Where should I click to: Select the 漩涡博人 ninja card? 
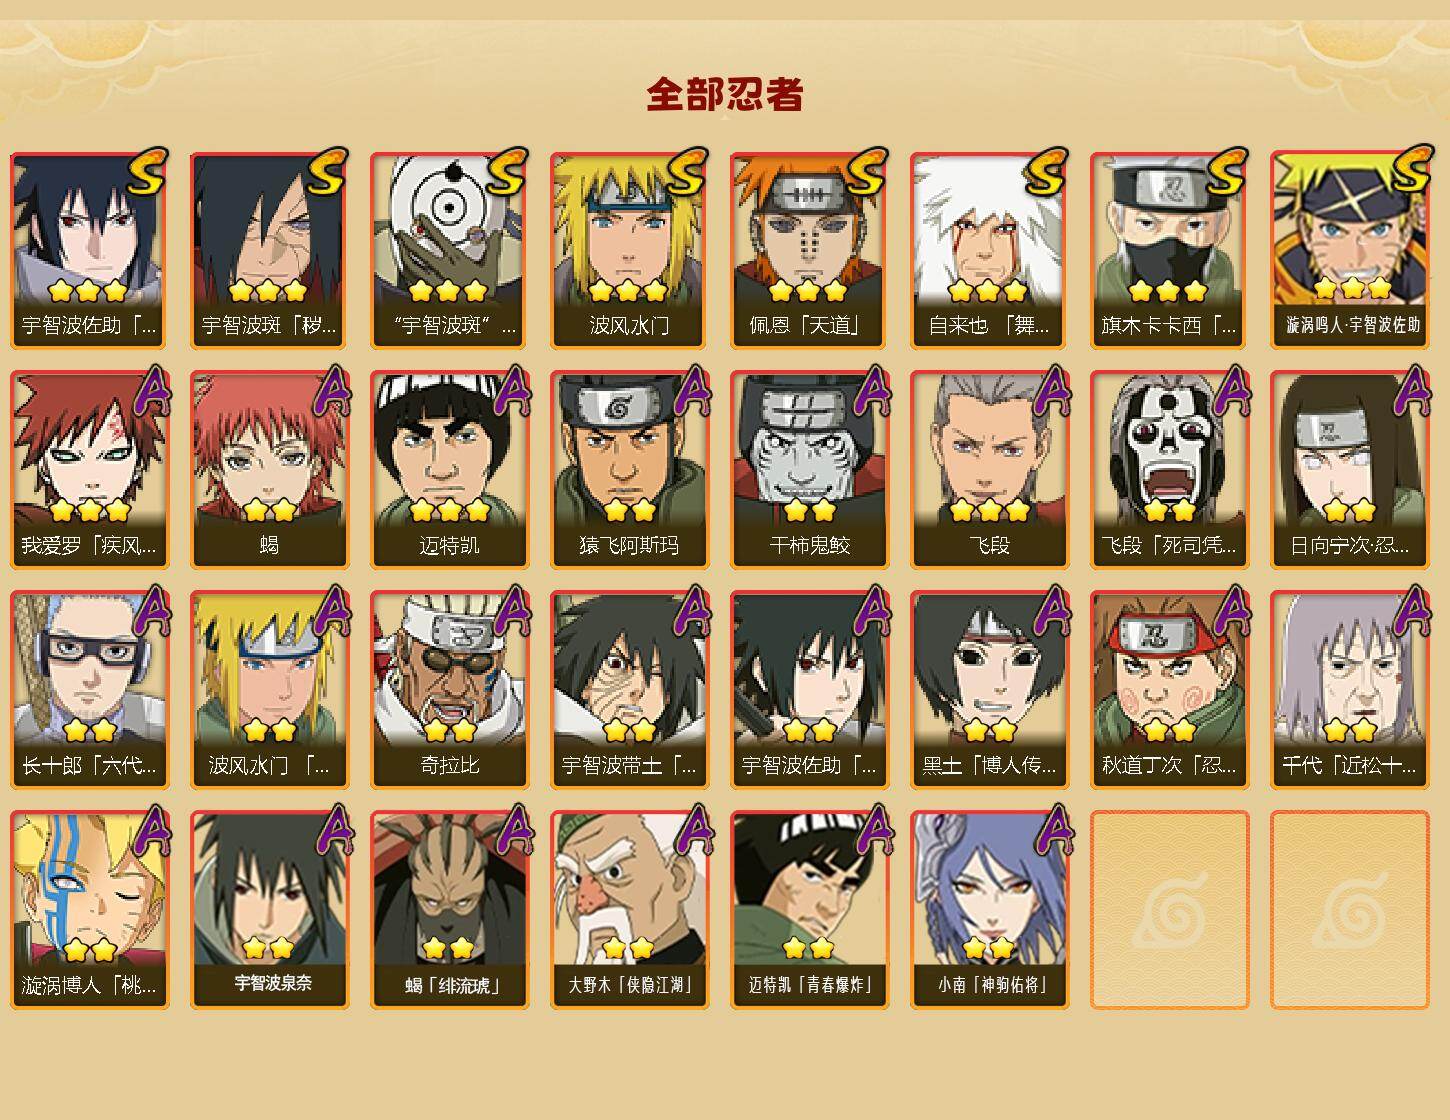(89, 910)
